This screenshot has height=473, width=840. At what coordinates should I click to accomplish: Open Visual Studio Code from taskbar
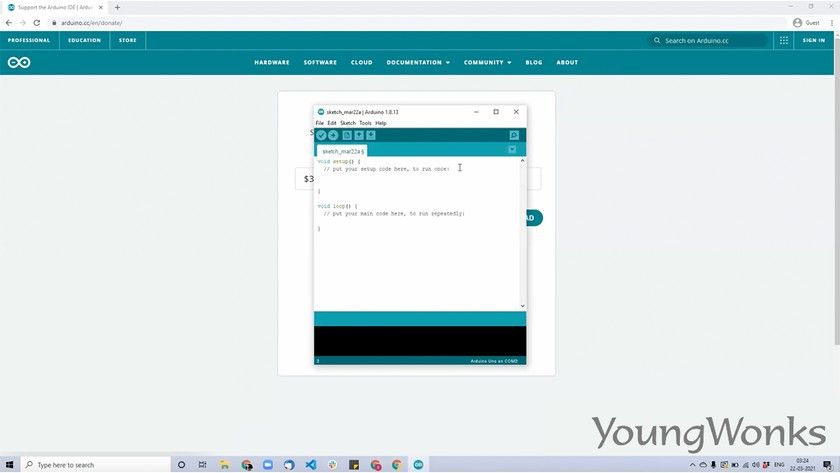pos(311,464)
